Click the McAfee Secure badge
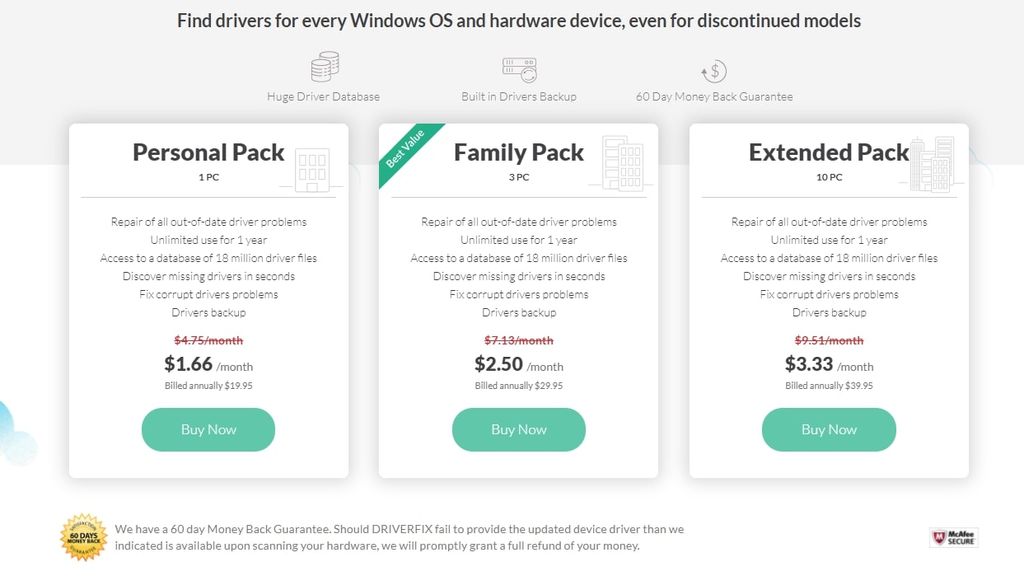 [x=955, y=537]
